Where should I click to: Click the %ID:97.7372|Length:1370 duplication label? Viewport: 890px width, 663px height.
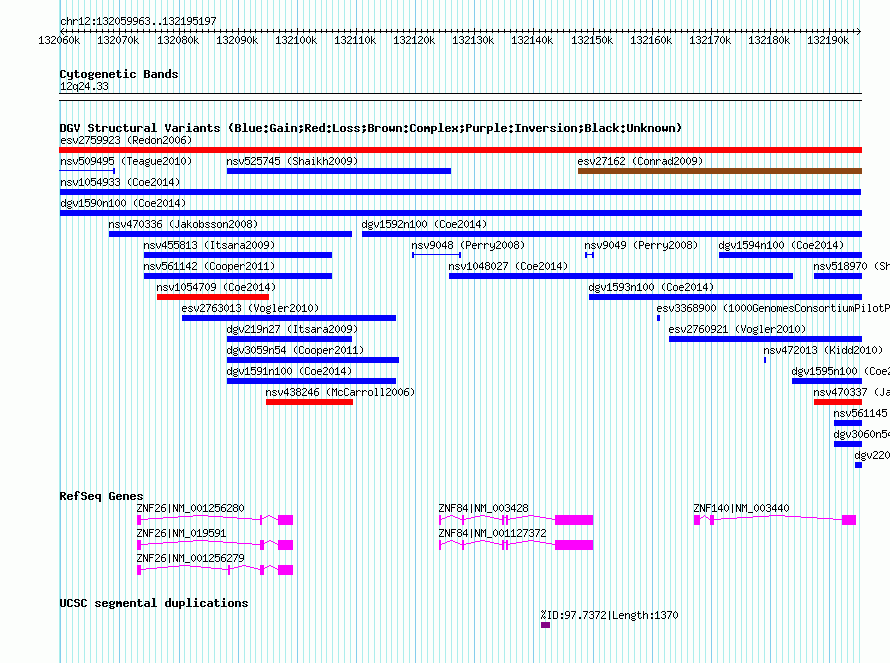[x=610, y=615]
